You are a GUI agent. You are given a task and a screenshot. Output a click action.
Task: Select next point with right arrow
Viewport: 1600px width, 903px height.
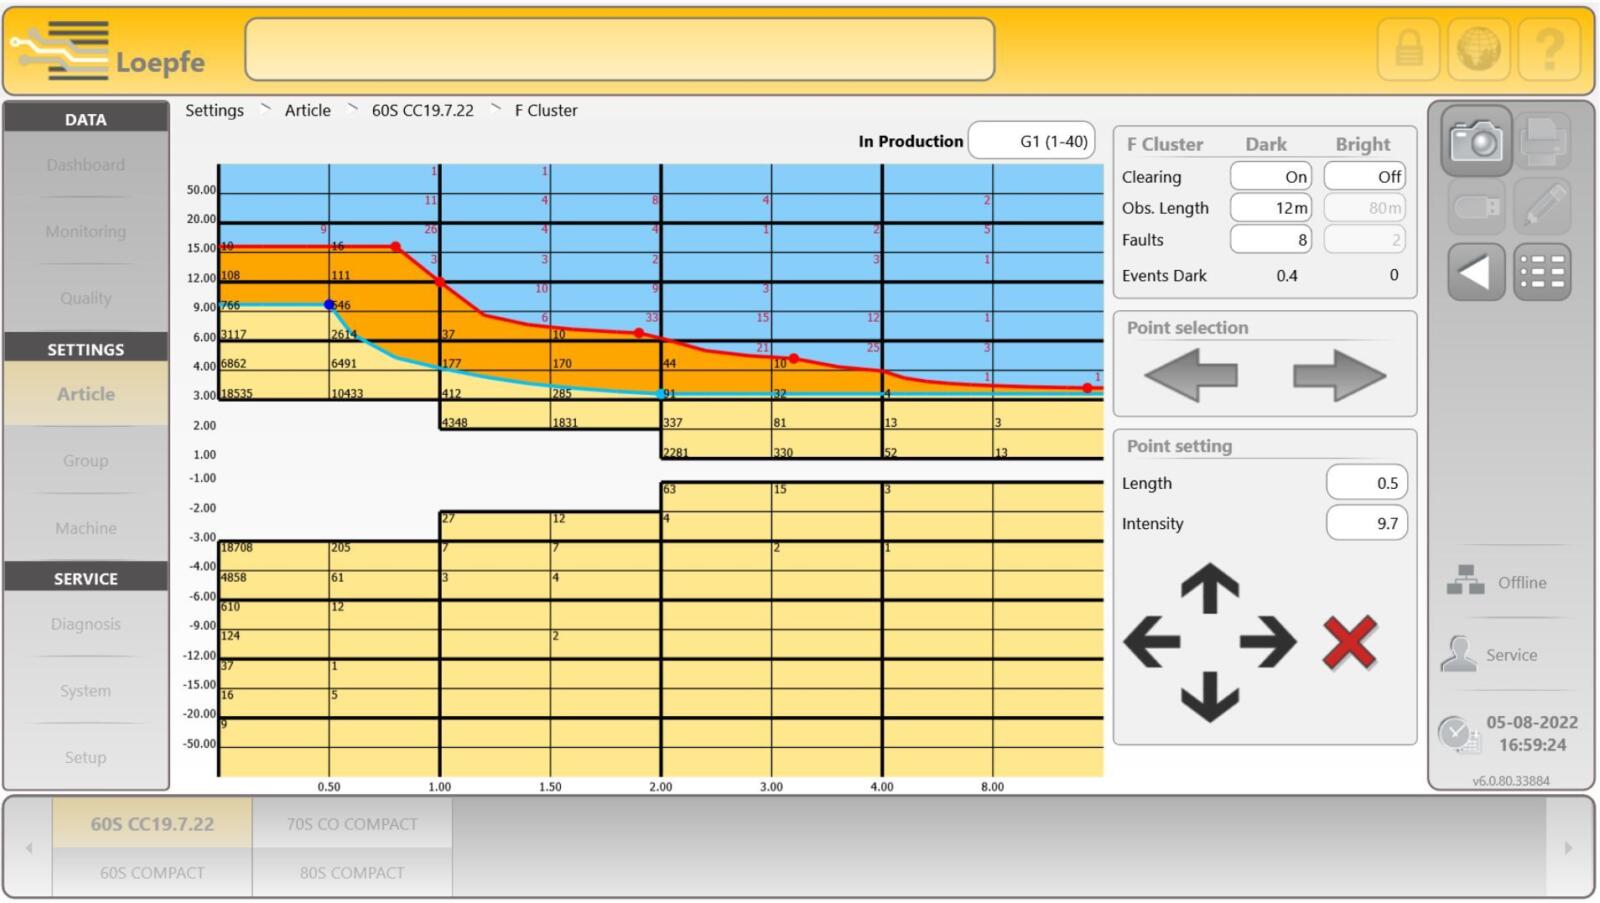click(x=1340, y=375)
